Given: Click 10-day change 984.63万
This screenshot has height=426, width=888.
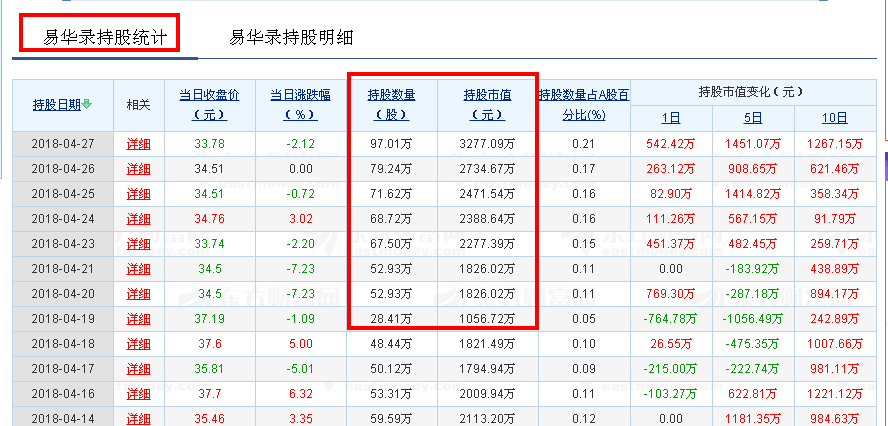Looking at the screenshot, I should 835,419.
